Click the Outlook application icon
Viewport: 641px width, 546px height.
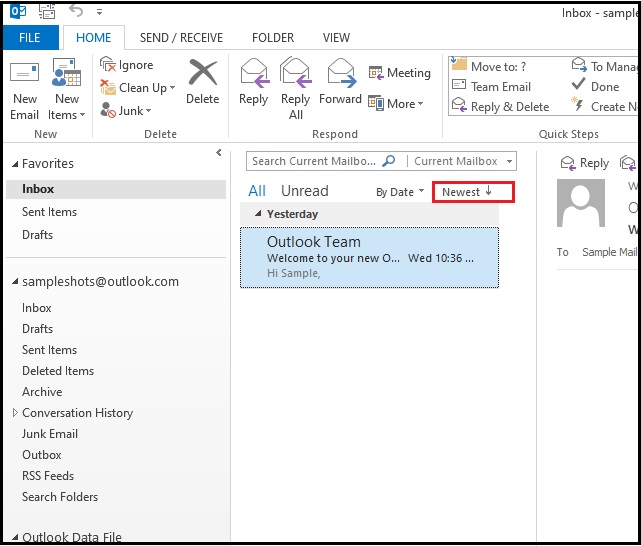(18, 11)
